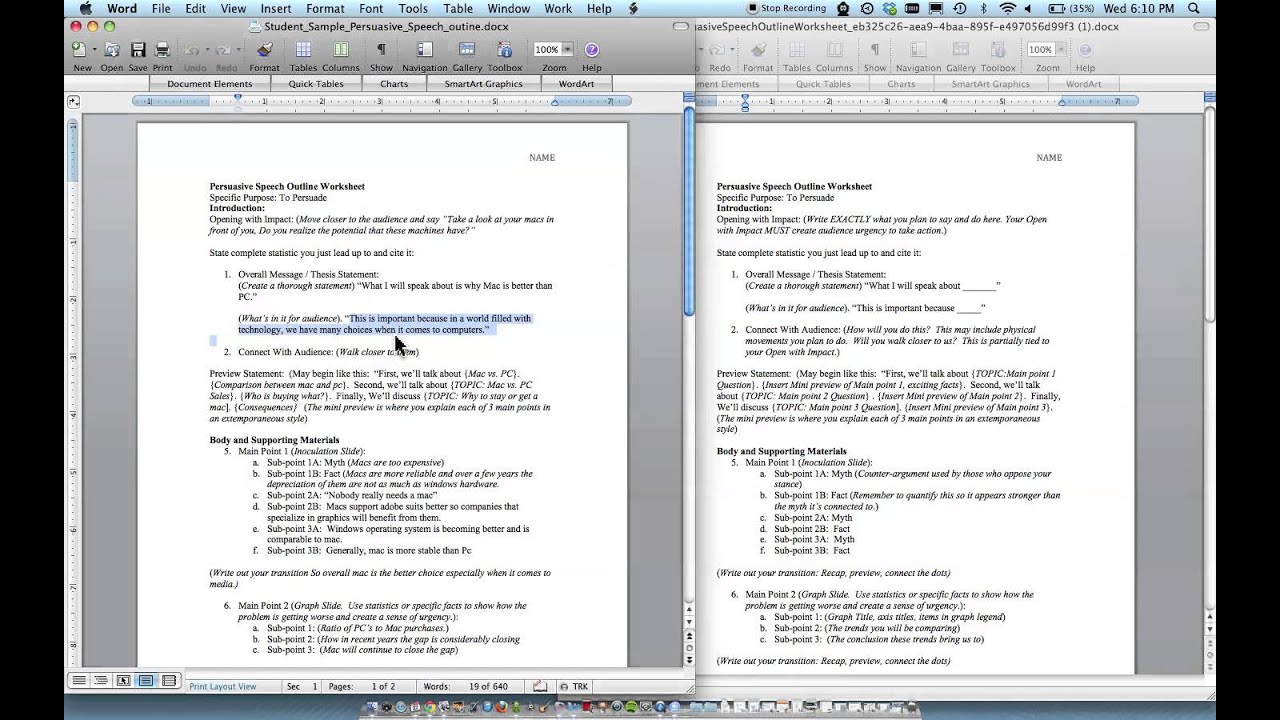The image size is (1280, 720).
Task: Toggle the Navigation pane in Student_Sample window
Action: [x=424, y=50]
